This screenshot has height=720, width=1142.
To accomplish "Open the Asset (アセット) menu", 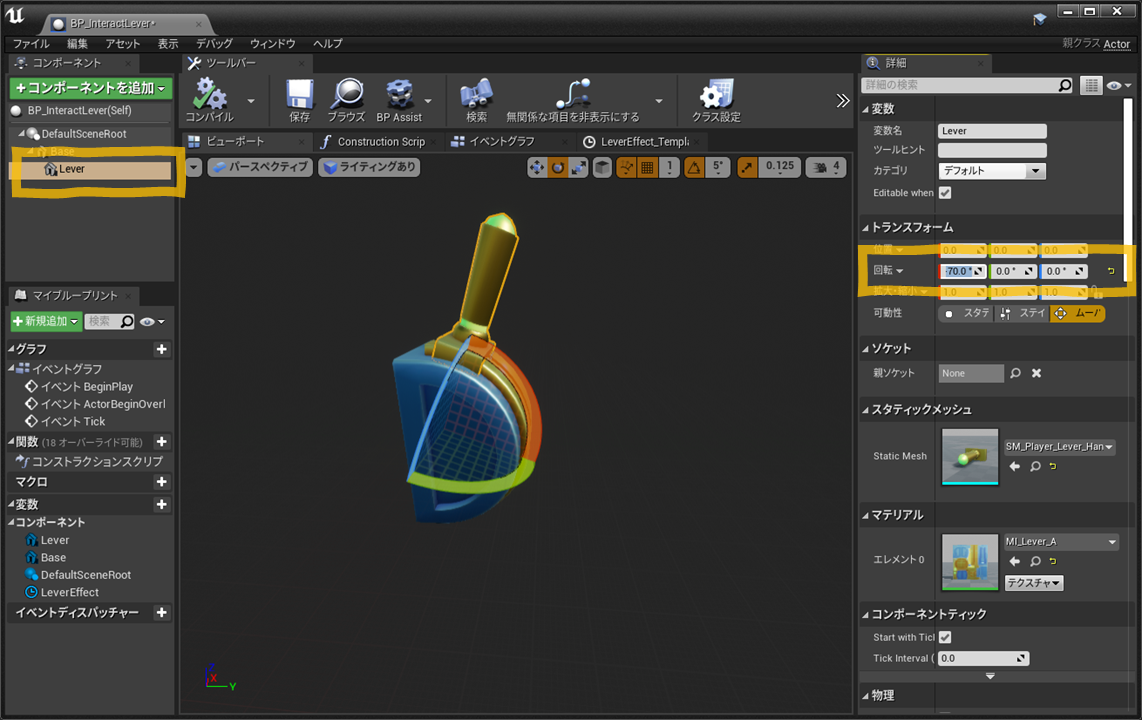I will pos(122,44).
